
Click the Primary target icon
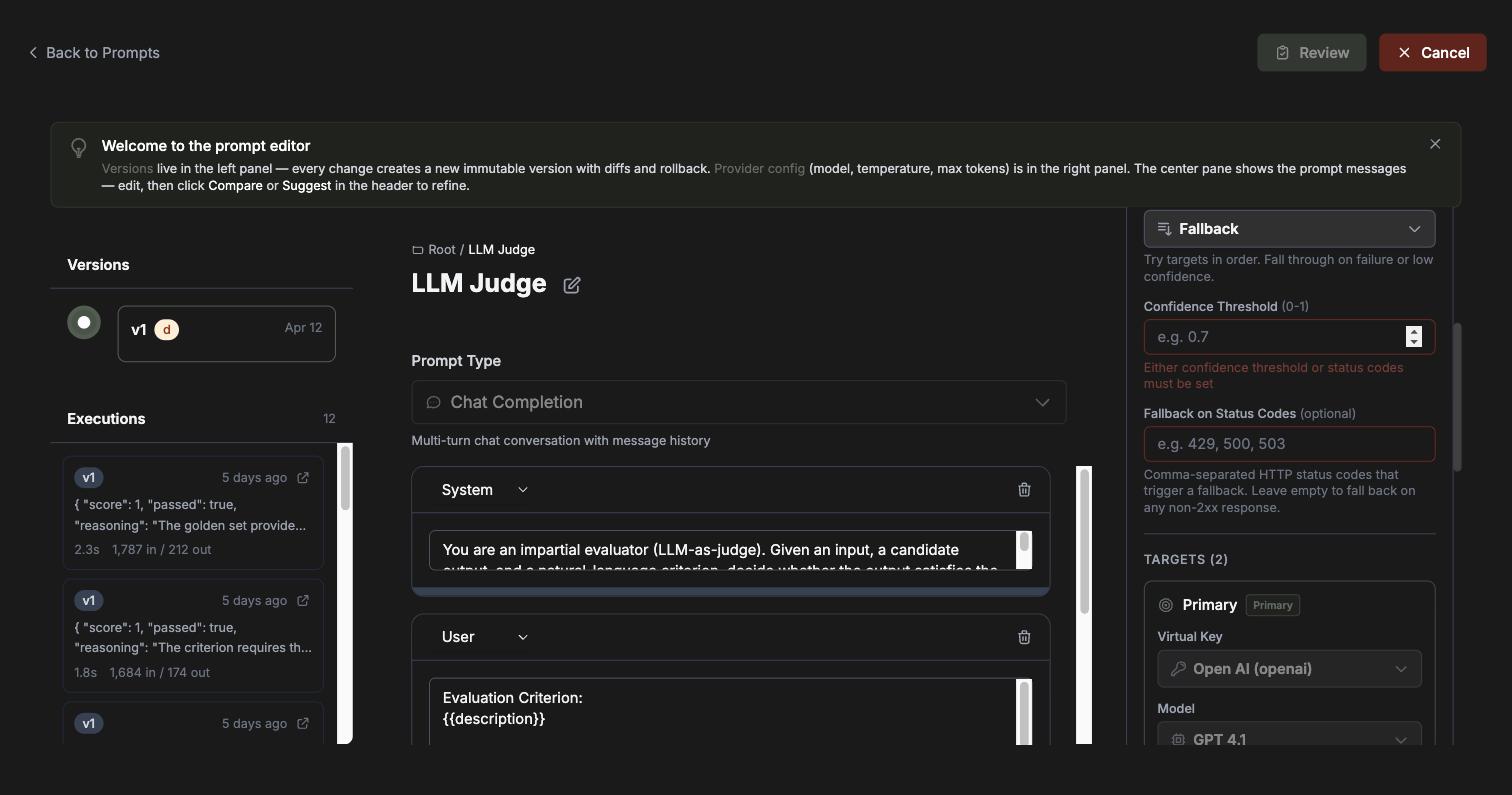1166,605
